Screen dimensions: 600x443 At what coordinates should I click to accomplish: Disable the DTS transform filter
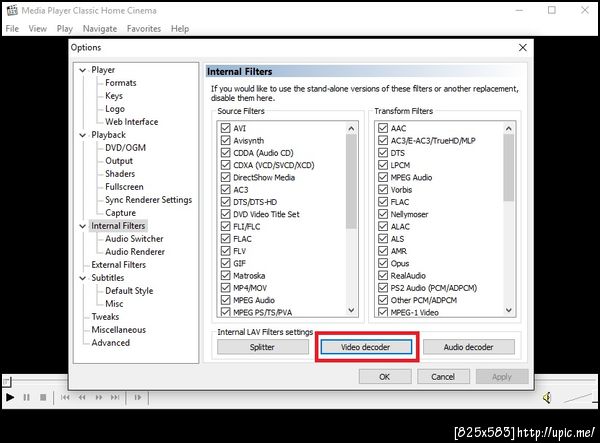click(383, 153)
